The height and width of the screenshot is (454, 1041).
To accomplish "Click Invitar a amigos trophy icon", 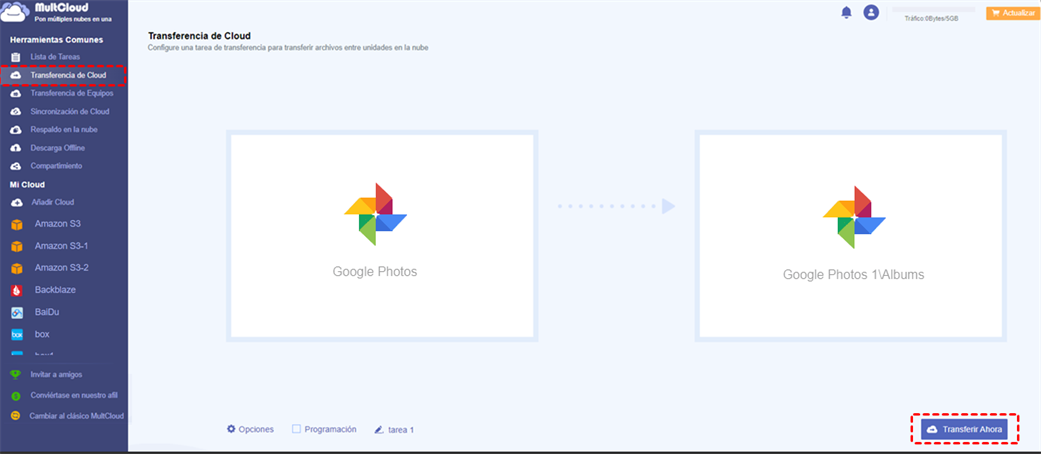I will (16, 375).
